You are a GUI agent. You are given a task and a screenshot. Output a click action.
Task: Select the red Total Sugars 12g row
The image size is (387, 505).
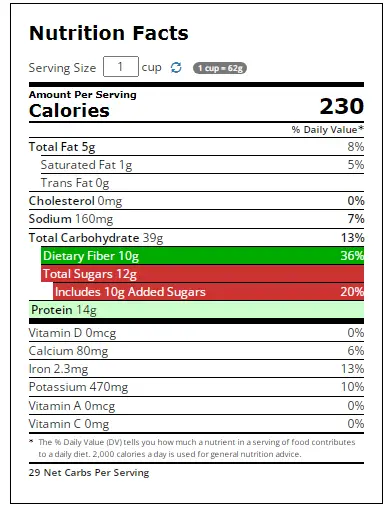[x=202, y=274]
